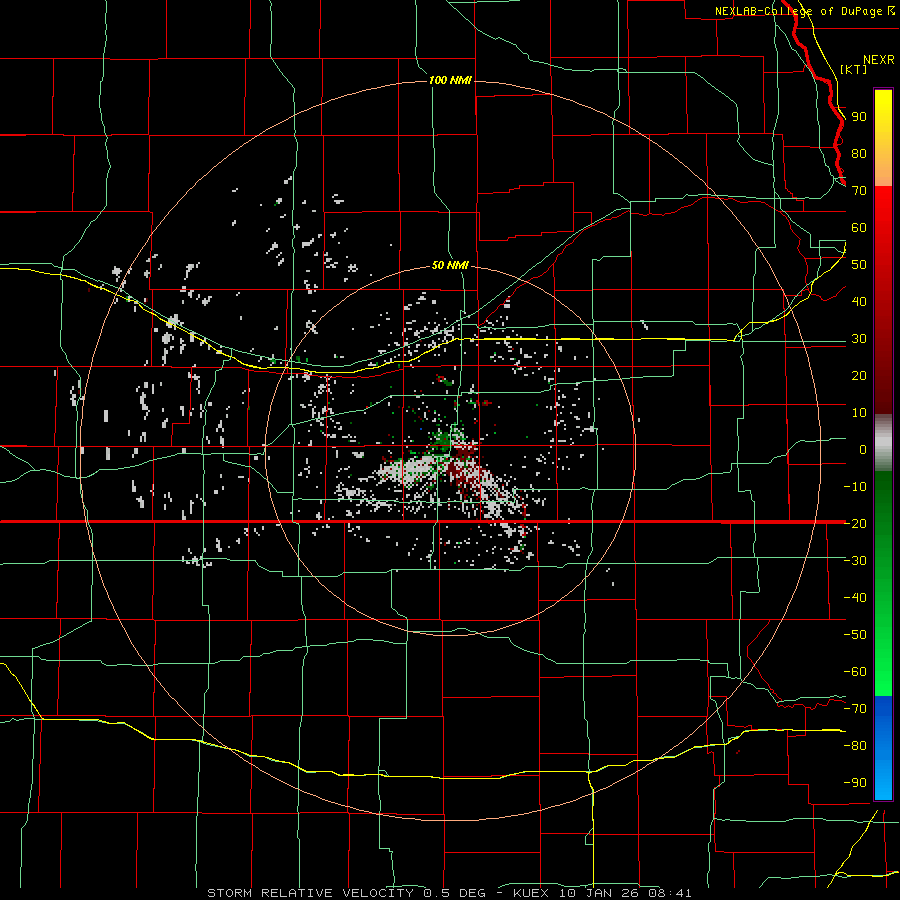Click the Storm Relative Velocity caption text
The height and width of the screenshot is (900, 900).
click(x=449, y=893)
